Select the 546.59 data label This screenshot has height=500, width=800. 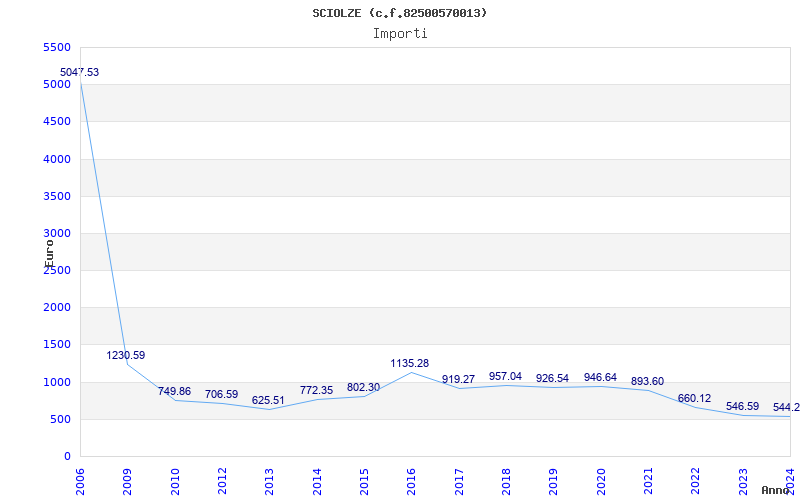click(742, 407)
